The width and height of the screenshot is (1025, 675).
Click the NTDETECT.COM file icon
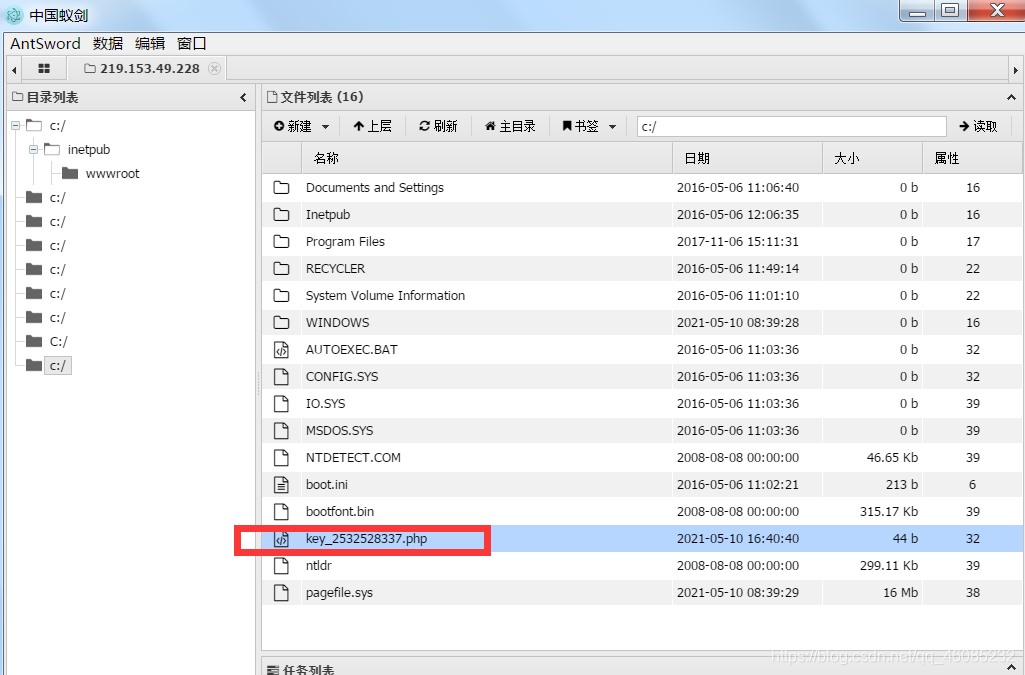(281, 457)
